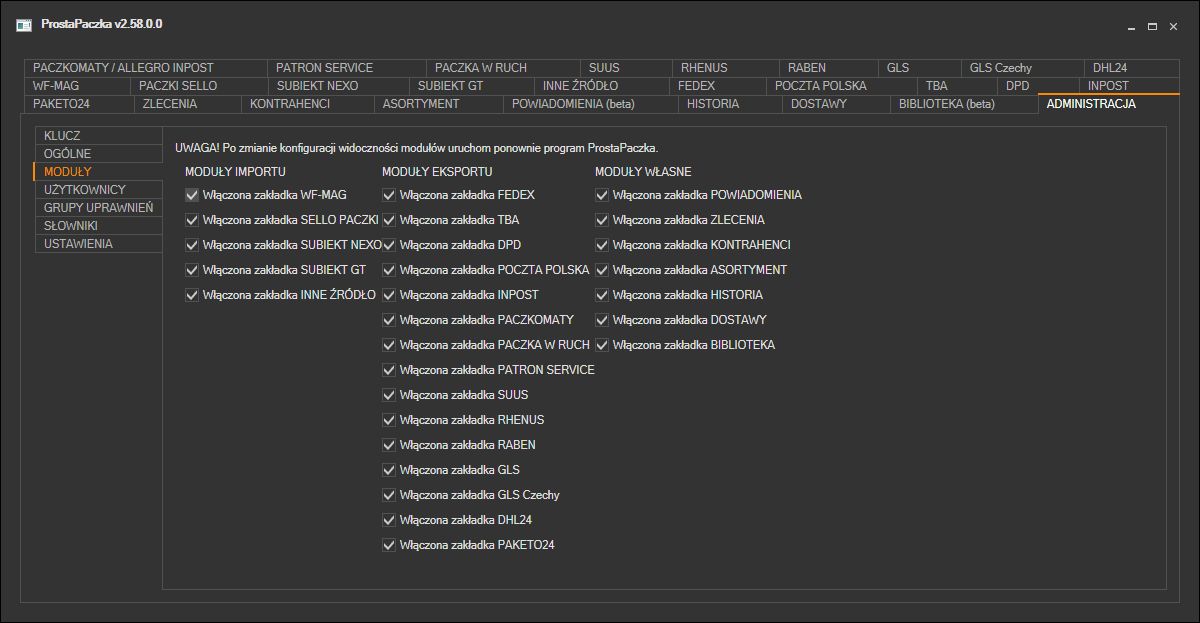Uncheck the WF-MAG import tab checkbox
Viewport: 1200px width, 623px height.
pos(192,195)
